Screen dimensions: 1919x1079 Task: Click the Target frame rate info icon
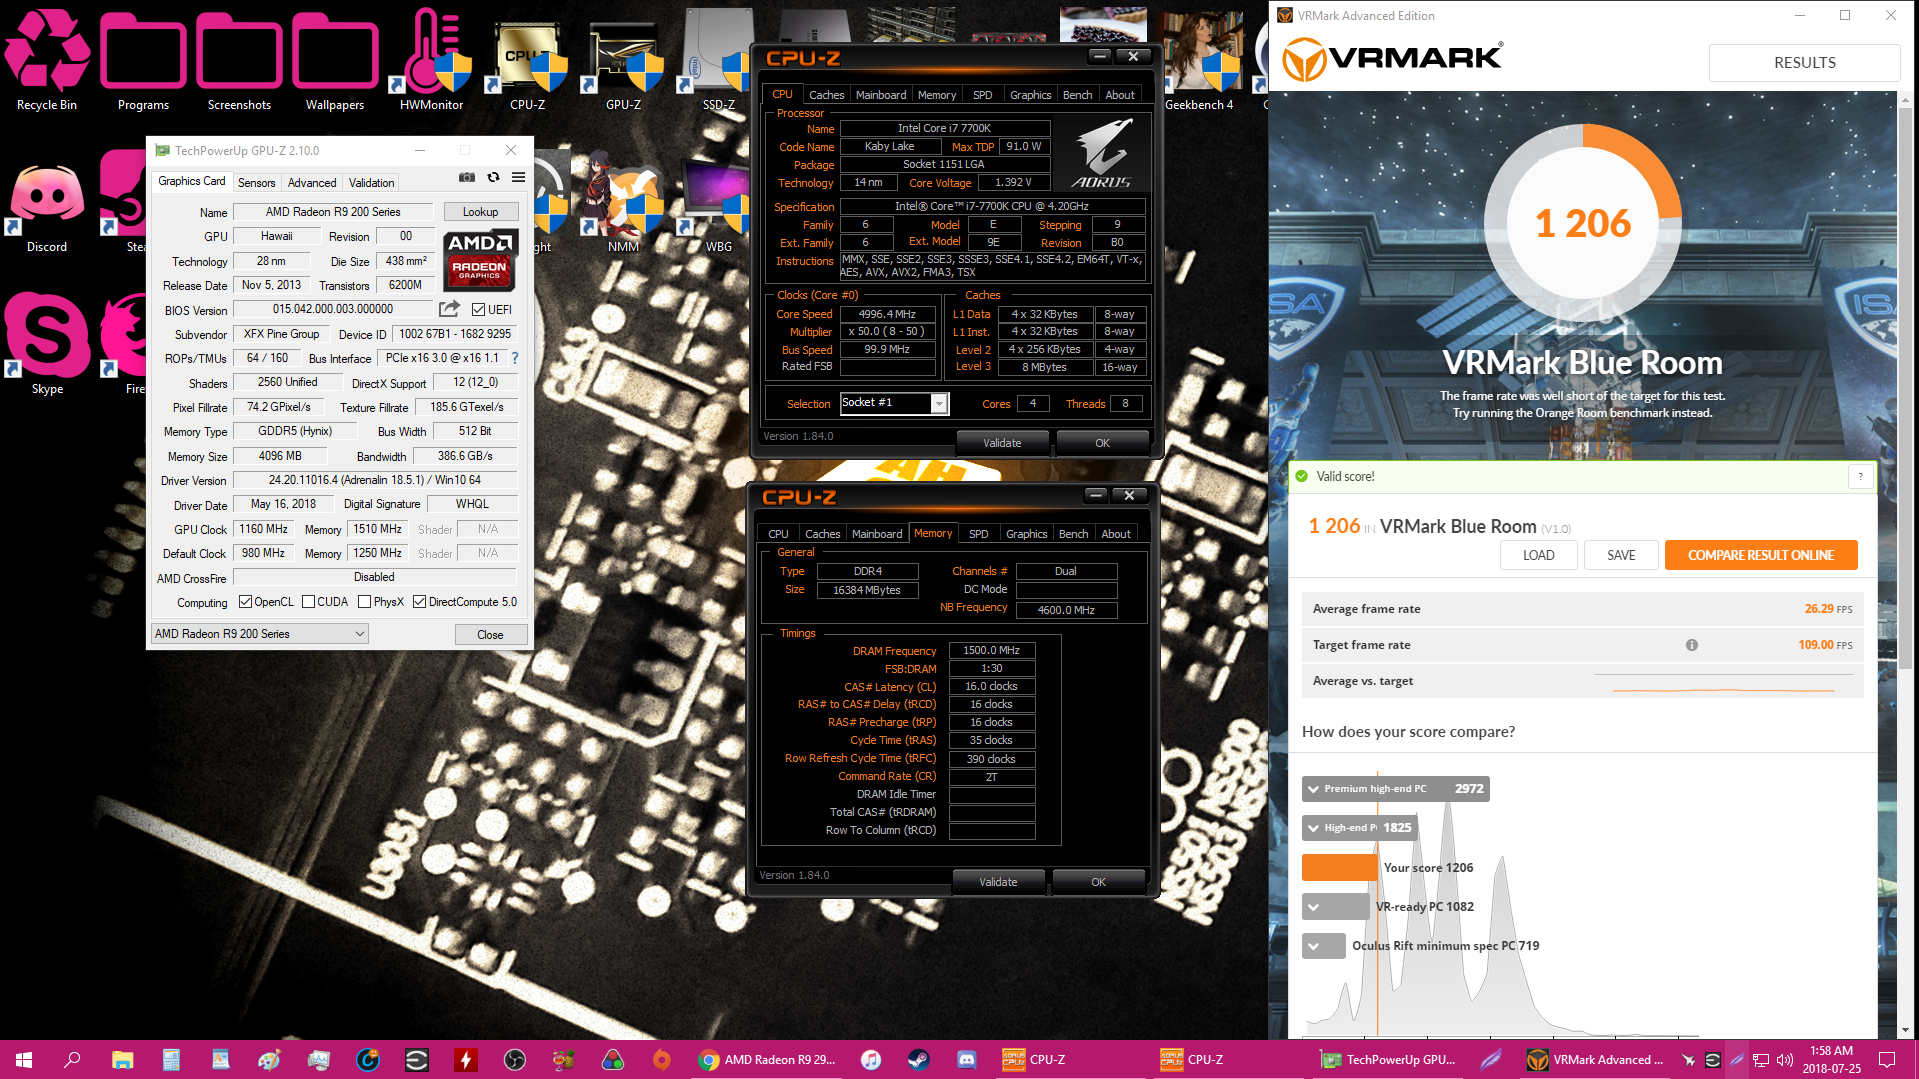tap(1692, 645)
